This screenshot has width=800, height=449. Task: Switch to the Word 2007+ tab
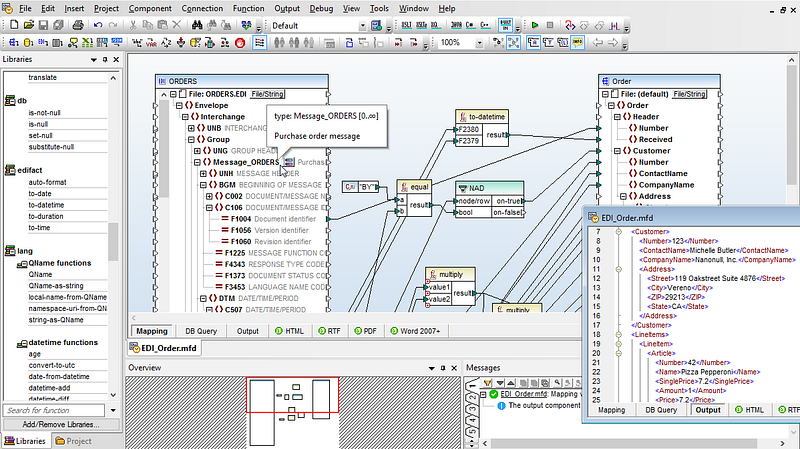[416, 330]
